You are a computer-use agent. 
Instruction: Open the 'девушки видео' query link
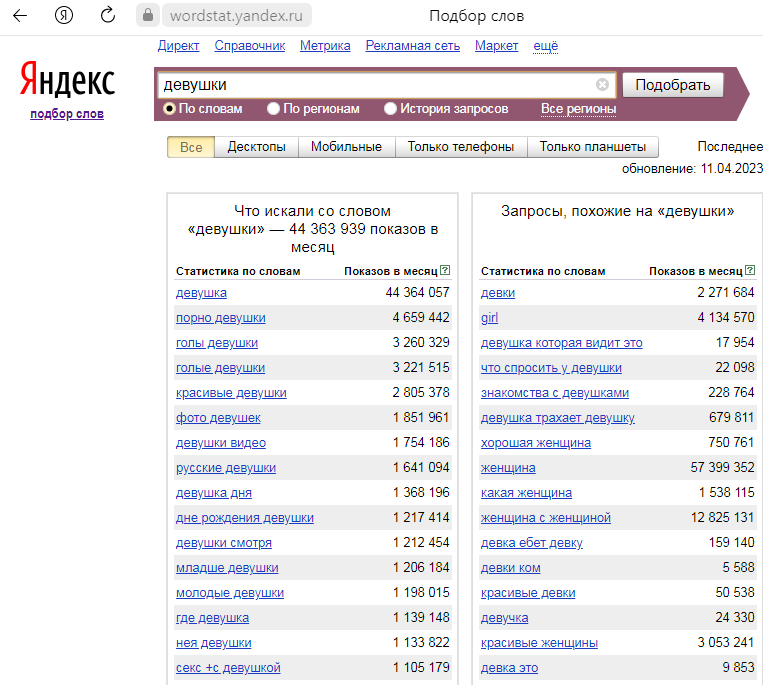[221, 443]
